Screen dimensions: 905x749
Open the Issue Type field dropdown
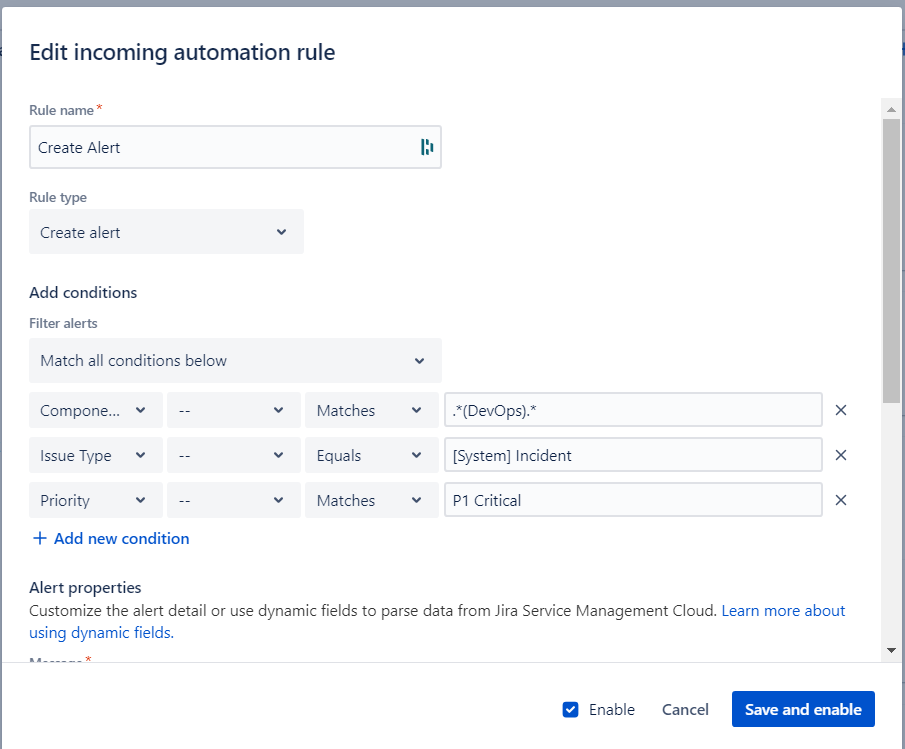(x=96, y=455)
